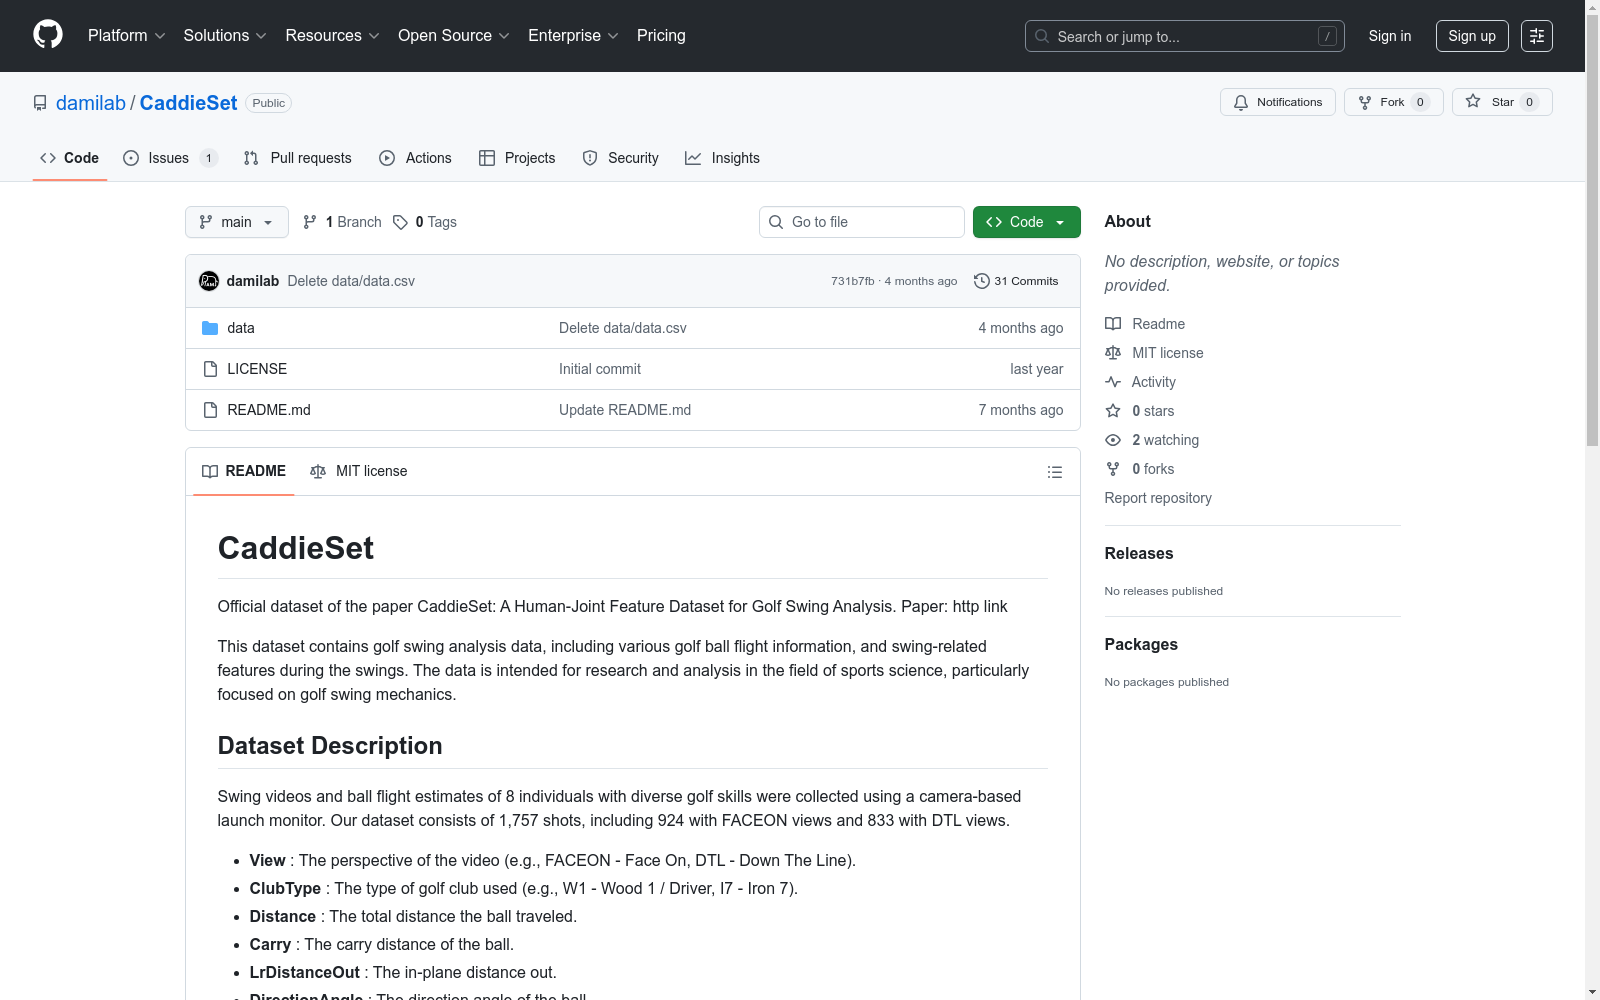Open the 'Update README.md' commit link
This screenshot has height=1000, width=1600.
tap(625, 410)
